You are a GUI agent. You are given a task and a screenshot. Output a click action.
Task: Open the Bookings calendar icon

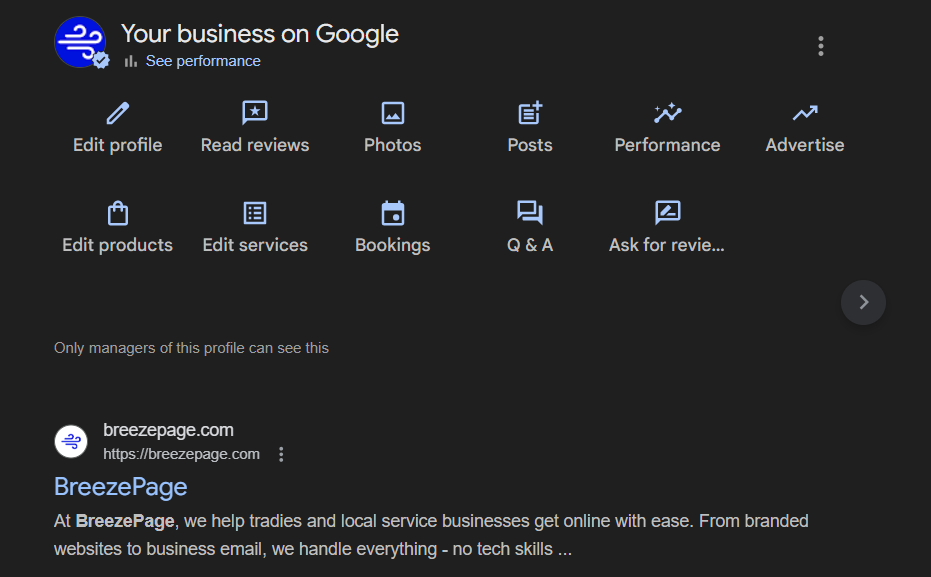tap(393, 213)
